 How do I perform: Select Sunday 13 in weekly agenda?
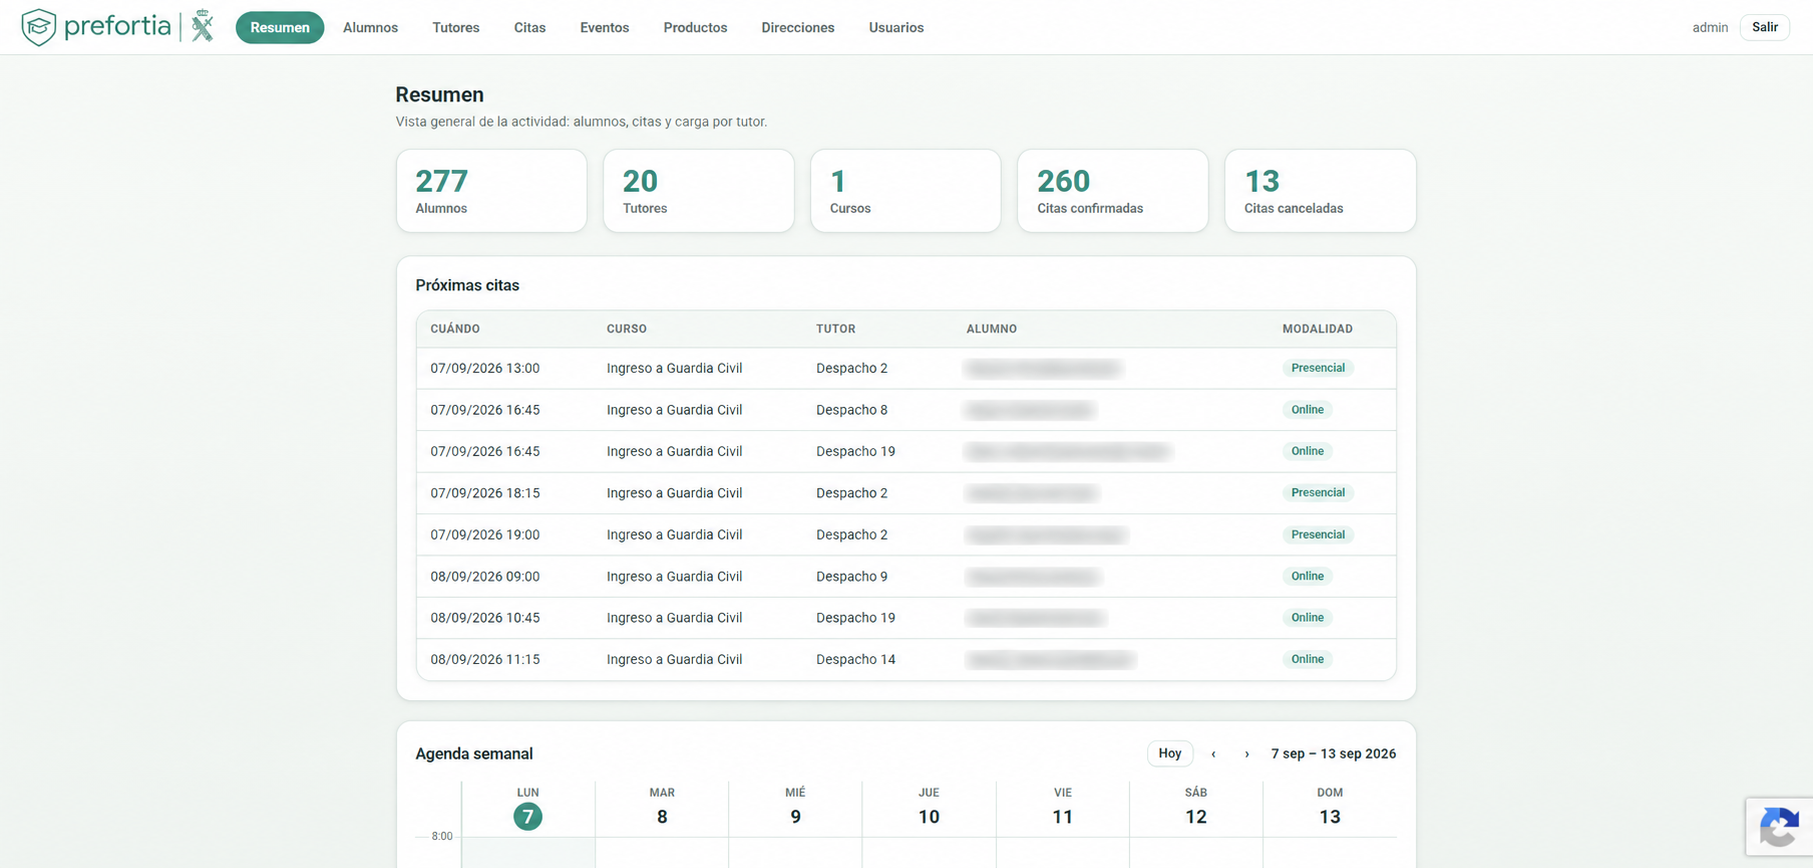point(1330,817)
